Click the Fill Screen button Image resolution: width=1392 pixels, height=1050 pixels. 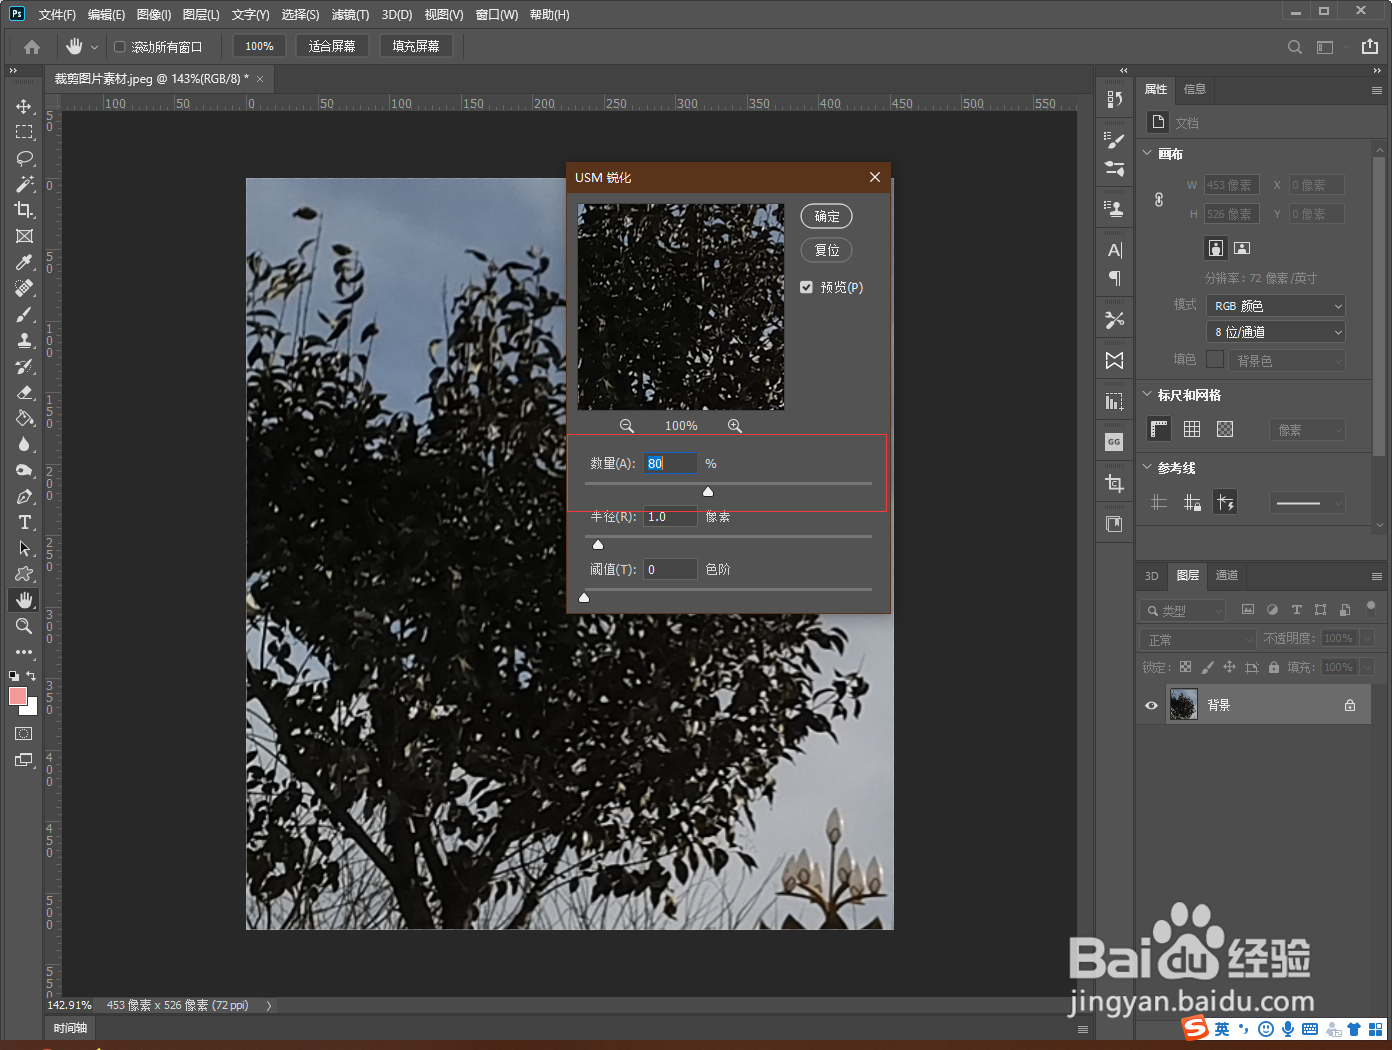pos(416,46)
